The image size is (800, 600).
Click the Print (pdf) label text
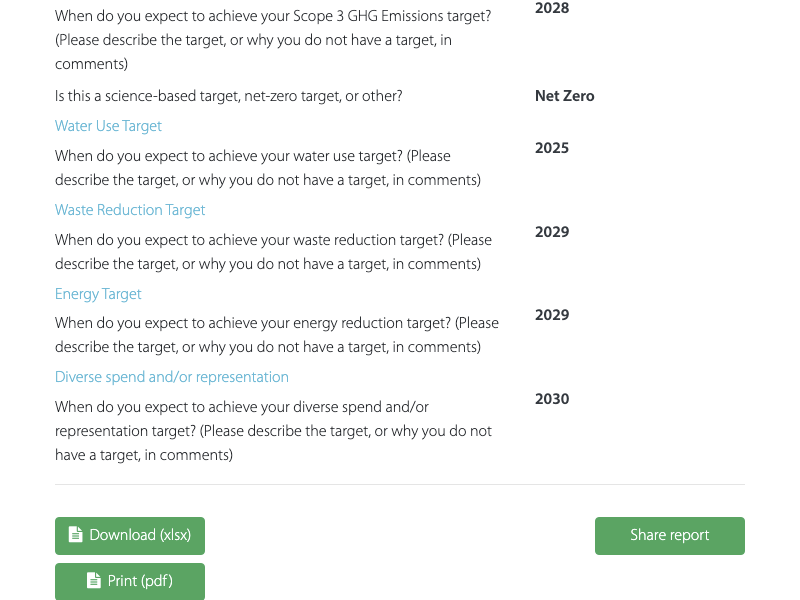click(140, 581)
